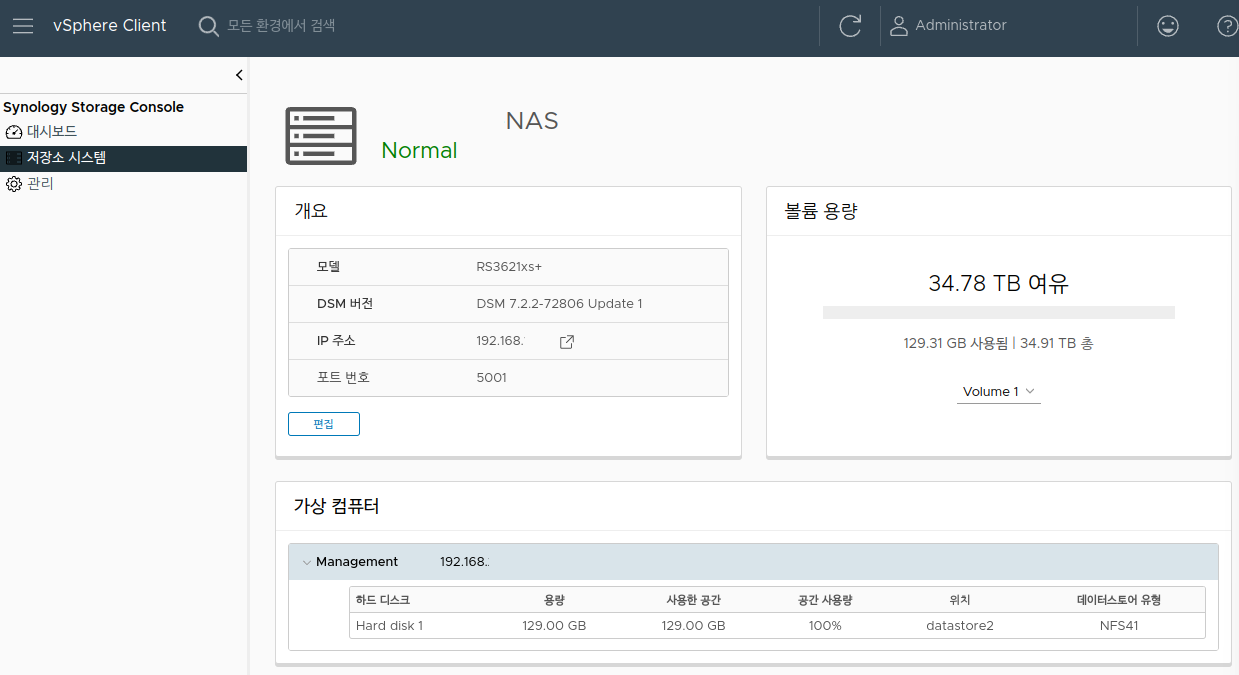Collapse the left navigation sidebar

tap(239, 75)
